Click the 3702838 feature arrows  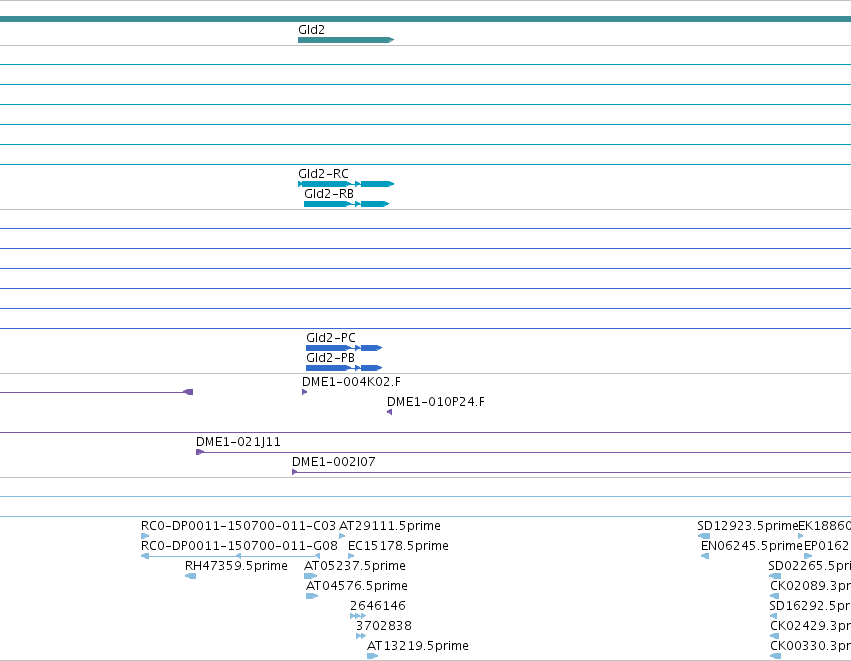click(x=361, y=636)
